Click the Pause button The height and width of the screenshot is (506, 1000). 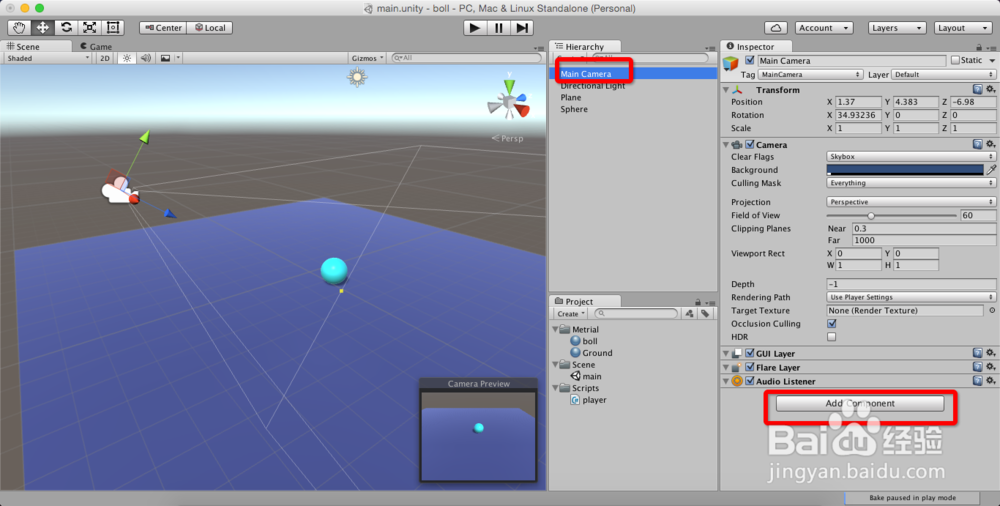(x=498, y=27)
